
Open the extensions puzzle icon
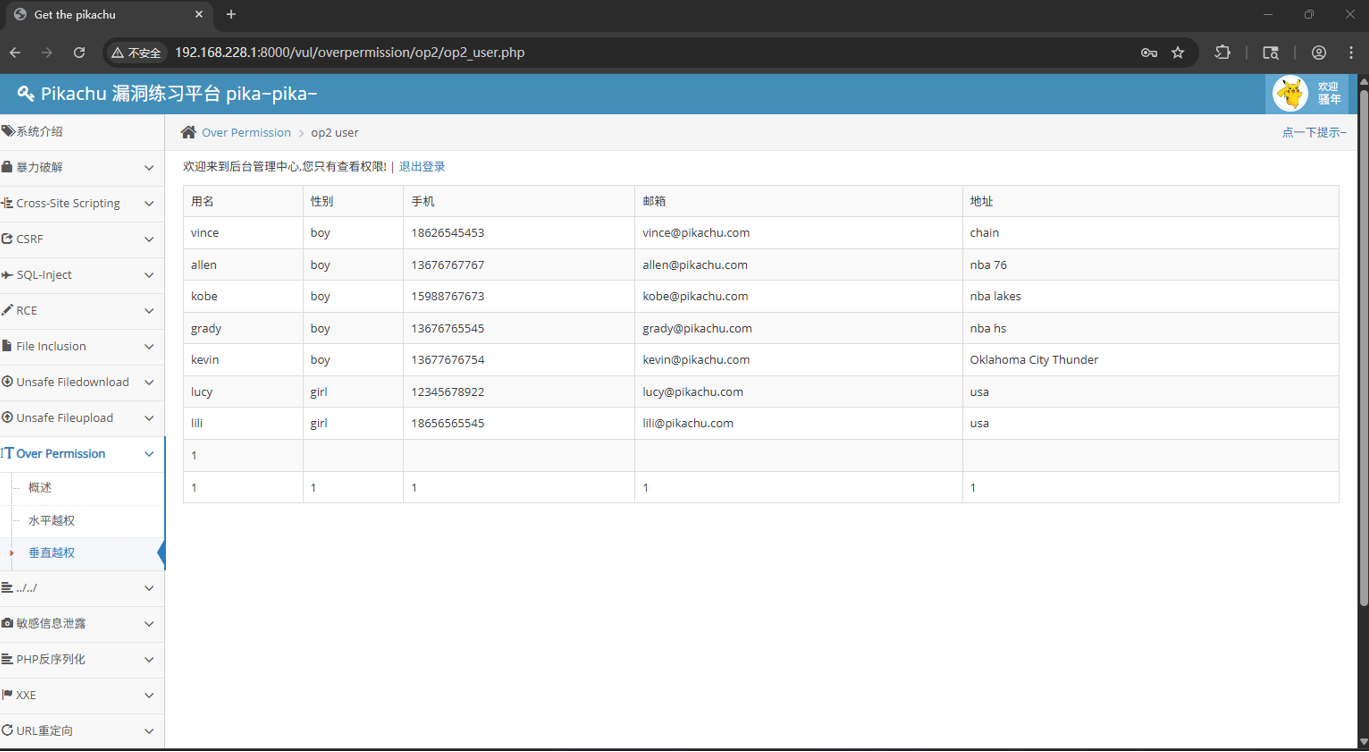(x=1222, y=52)
